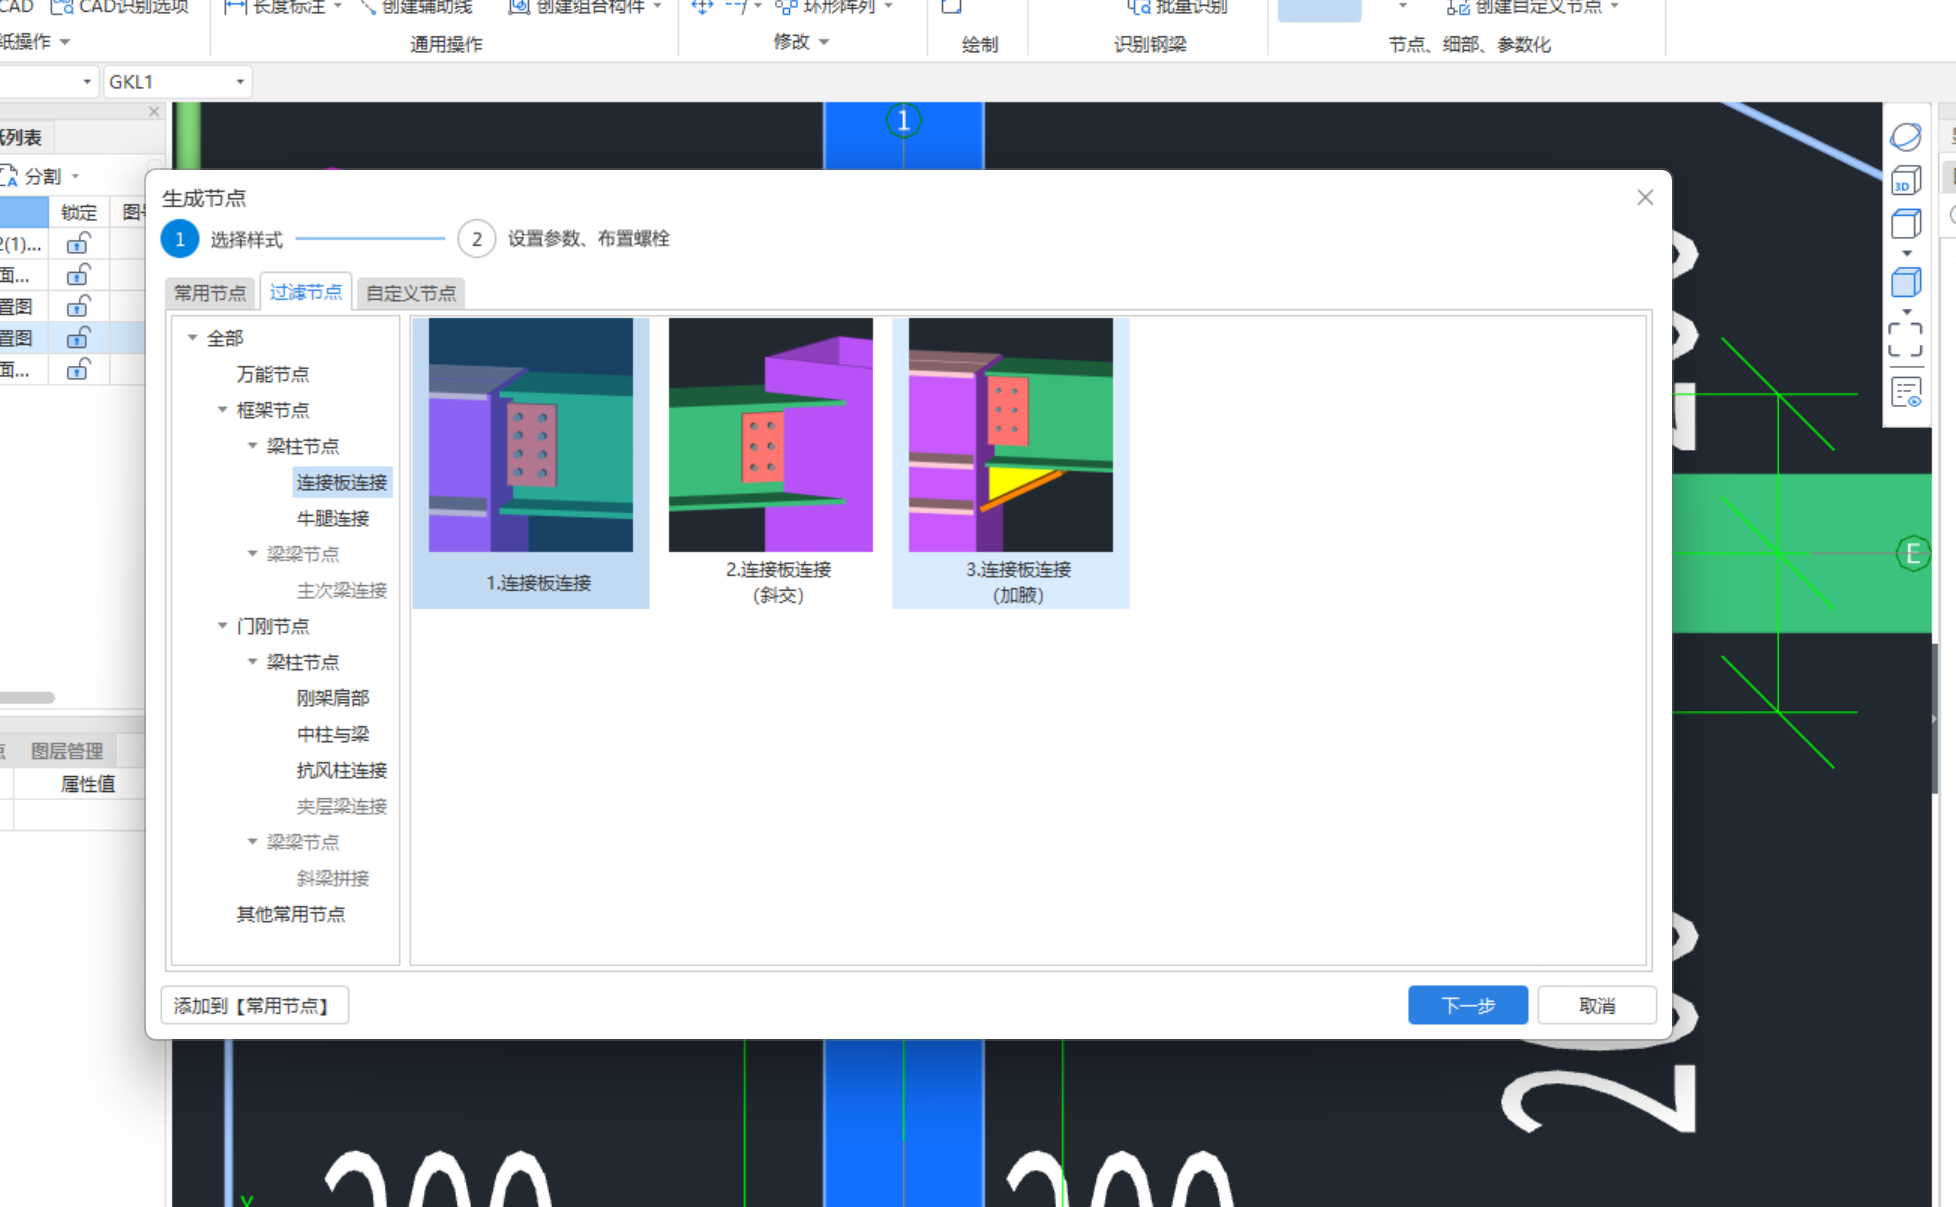Toggle lock icon in second list row

click(78, 275)
